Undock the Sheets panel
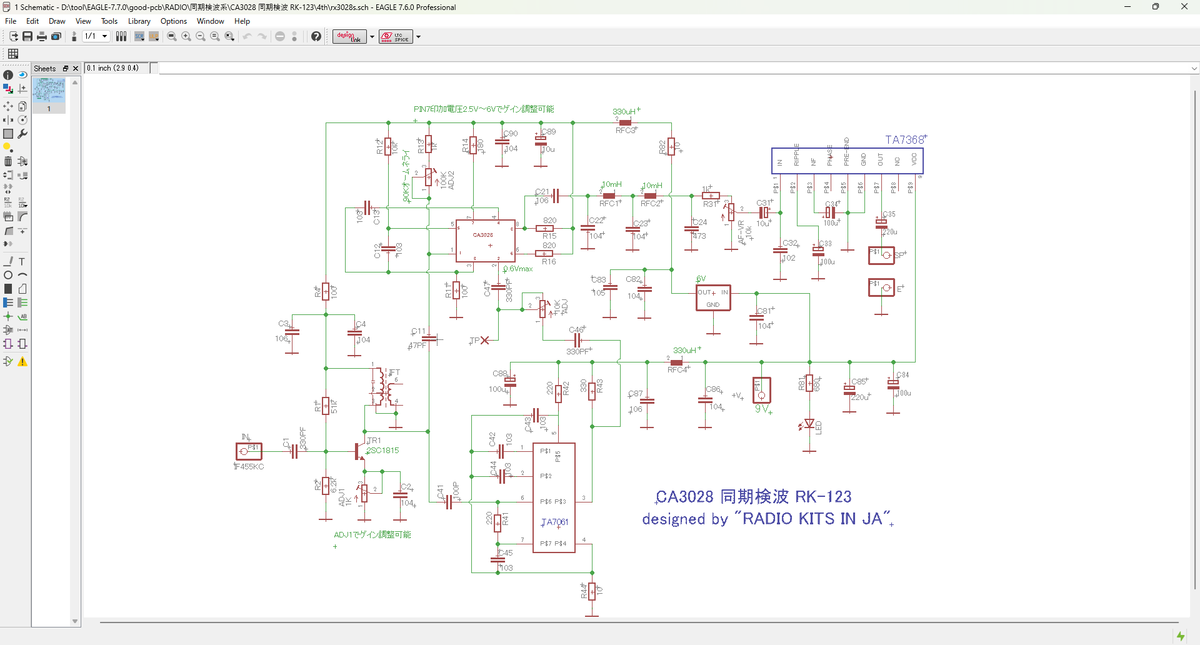The image size is (1200, 645). [66, 69]
